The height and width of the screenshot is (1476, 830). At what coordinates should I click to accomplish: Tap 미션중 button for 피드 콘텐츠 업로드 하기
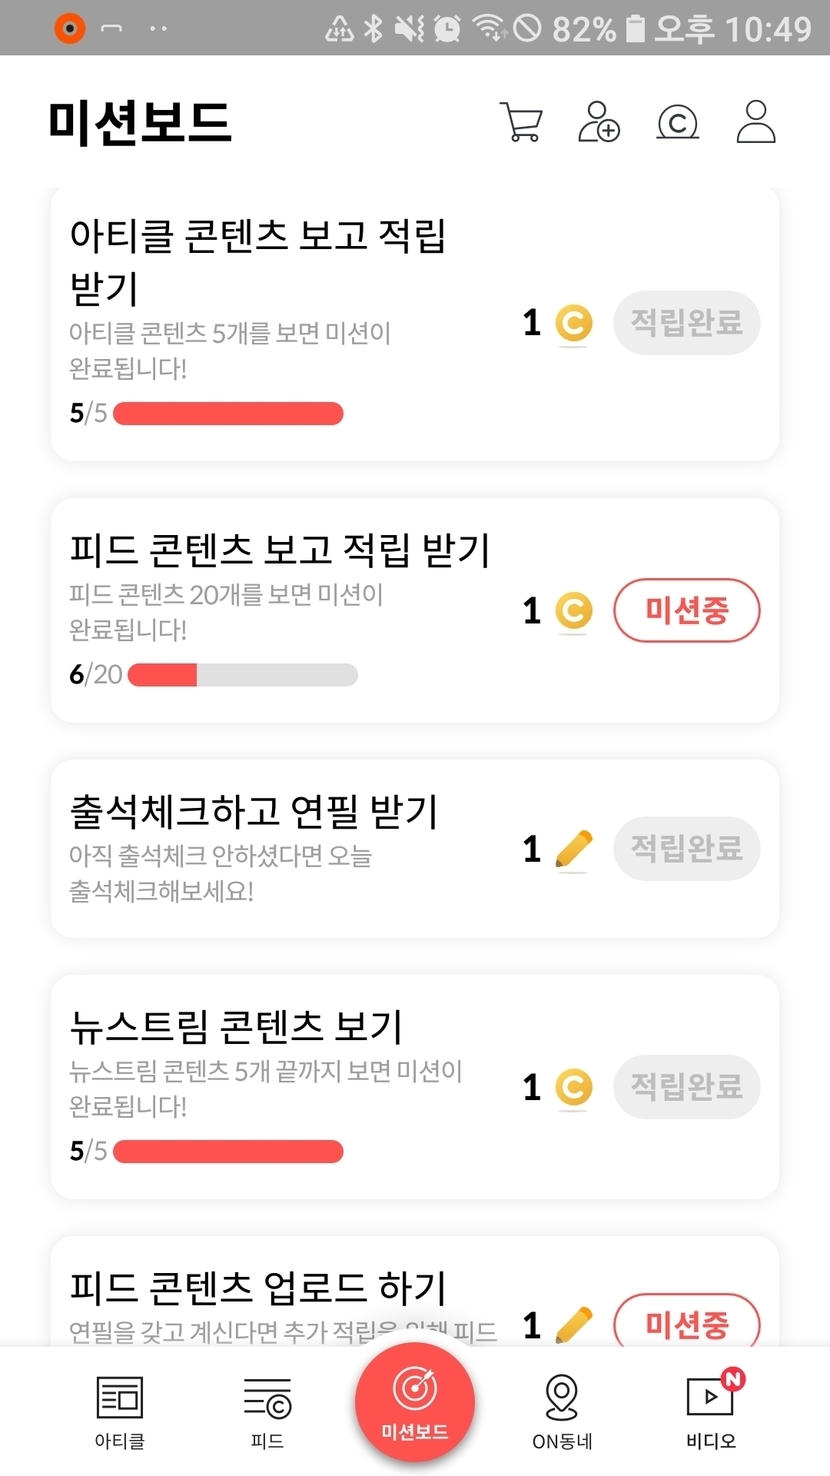[x=686, y=1324]
